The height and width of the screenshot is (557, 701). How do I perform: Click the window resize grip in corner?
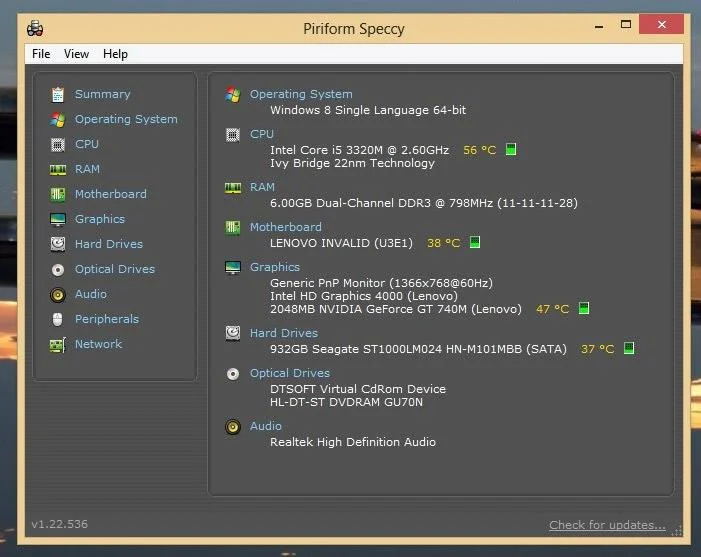(x=677, y=531)
